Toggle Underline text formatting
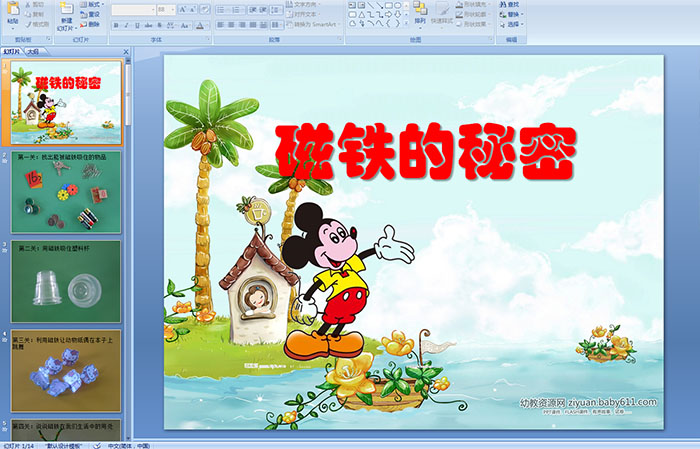 click(x=138, y=25)
